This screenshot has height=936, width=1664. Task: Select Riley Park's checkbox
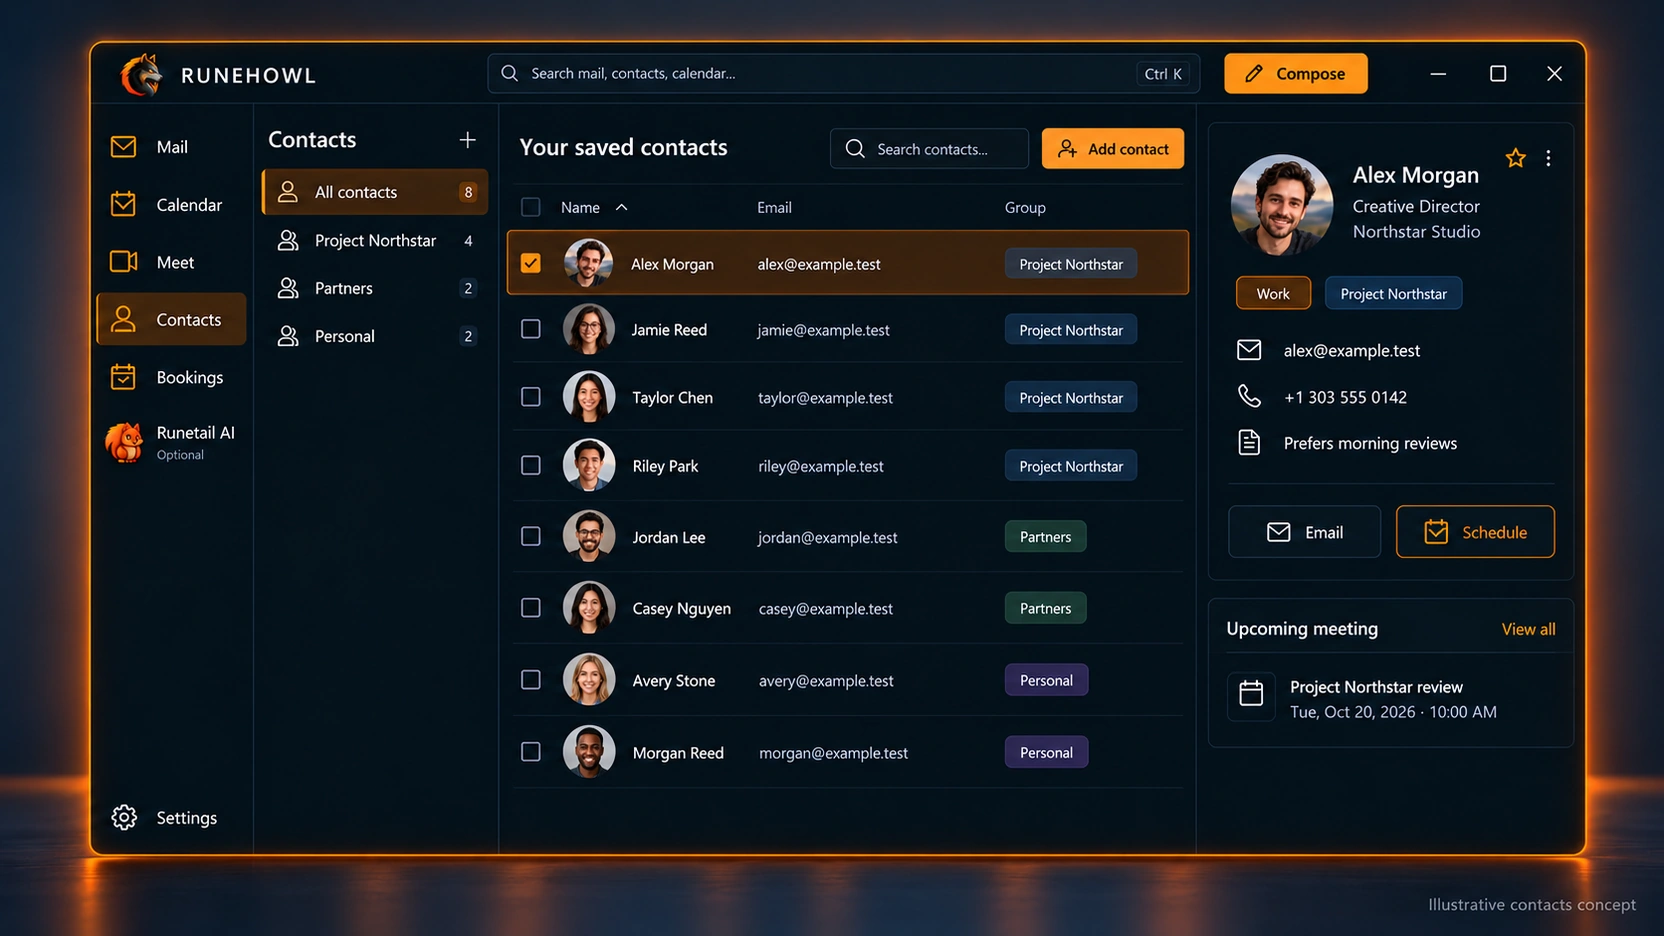point(531,465)
